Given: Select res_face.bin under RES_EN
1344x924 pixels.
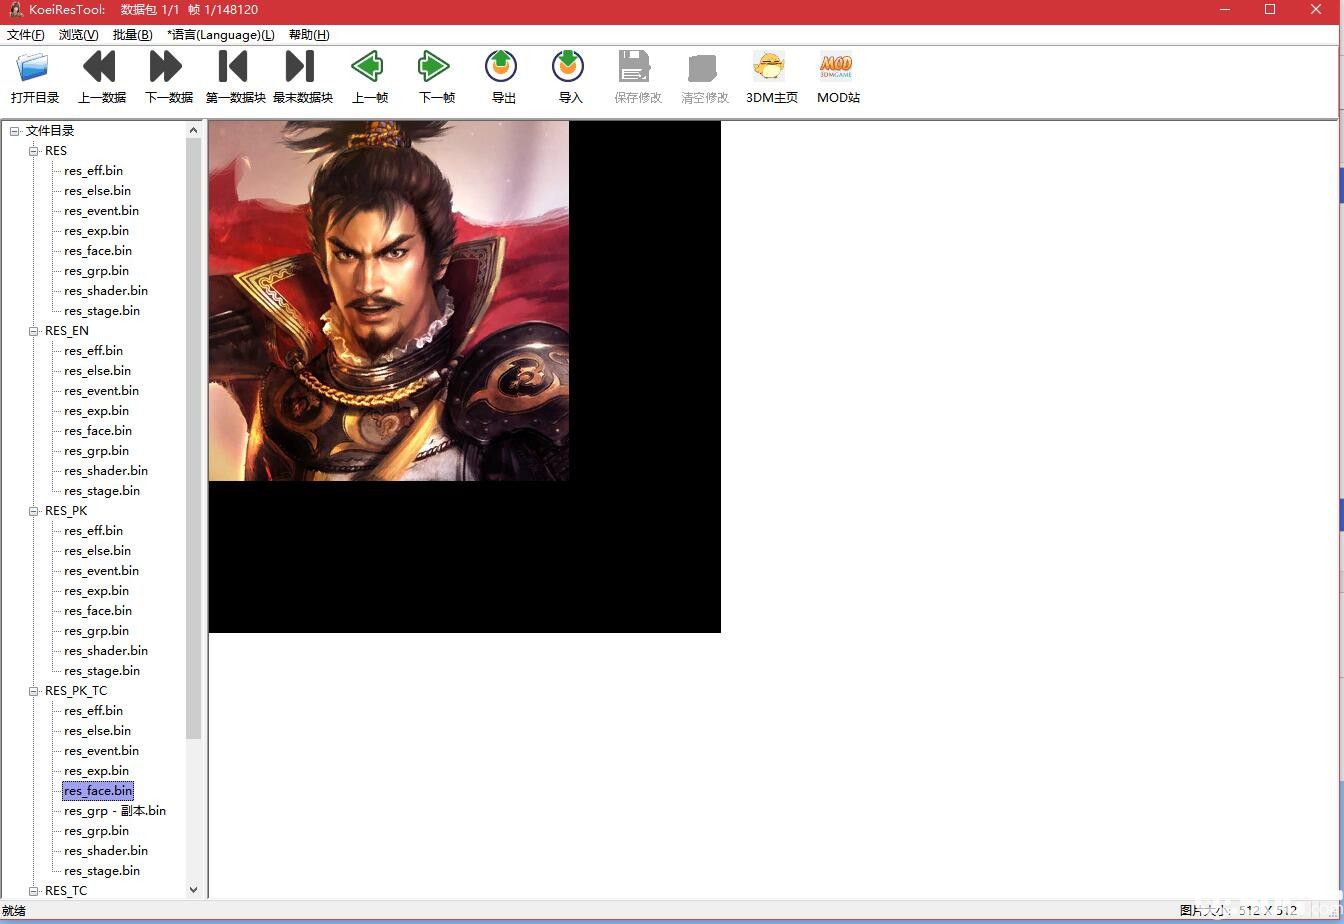Looking at the screenshot, I should pos(98,431).
